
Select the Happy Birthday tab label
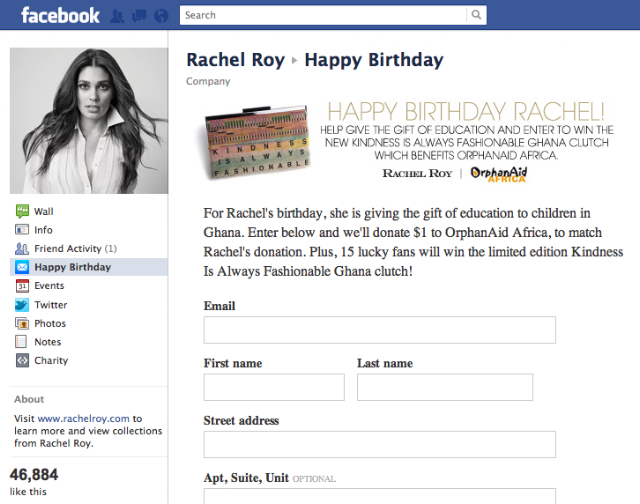(x=73, y=267)
